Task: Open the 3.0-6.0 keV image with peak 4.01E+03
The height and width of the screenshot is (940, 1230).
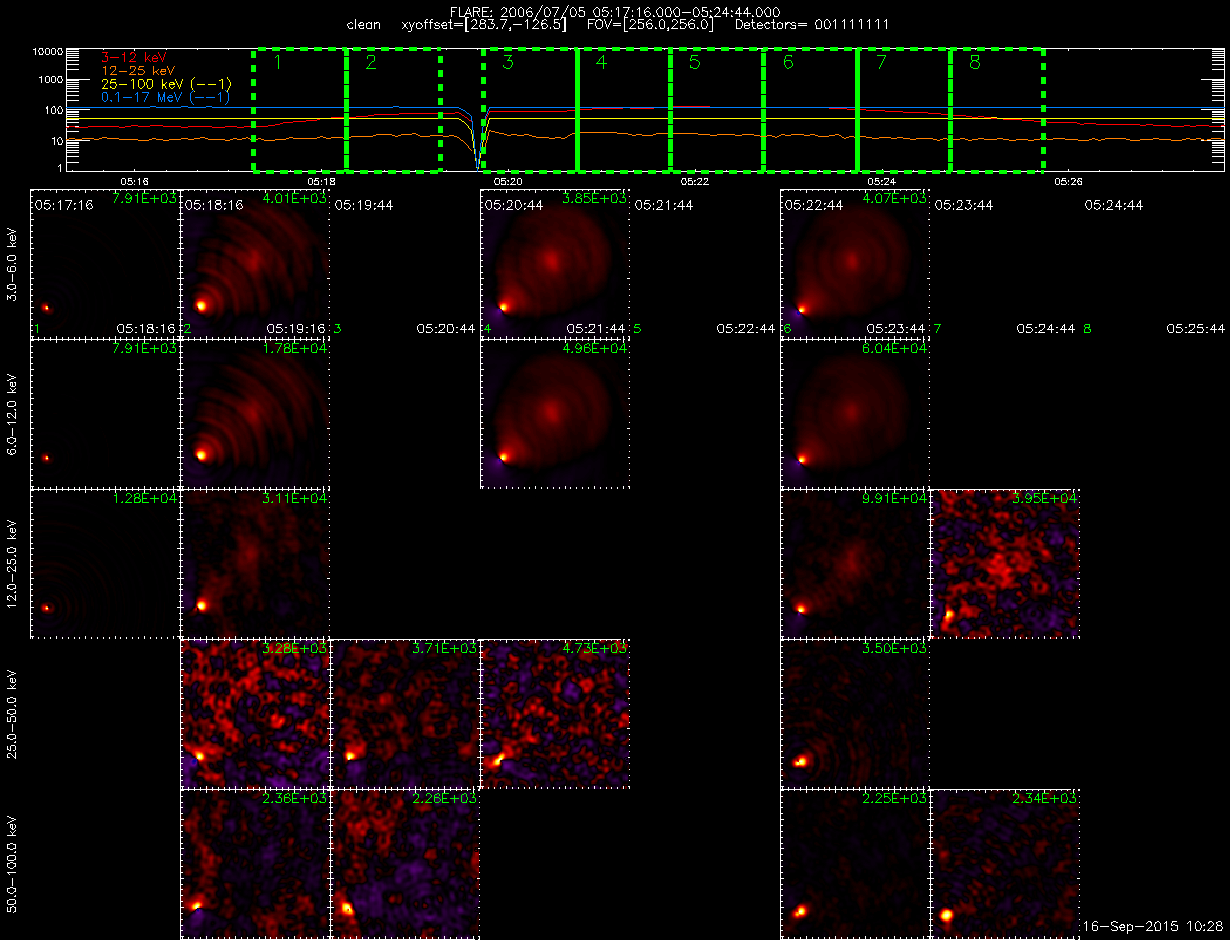Action: [255, 264]
